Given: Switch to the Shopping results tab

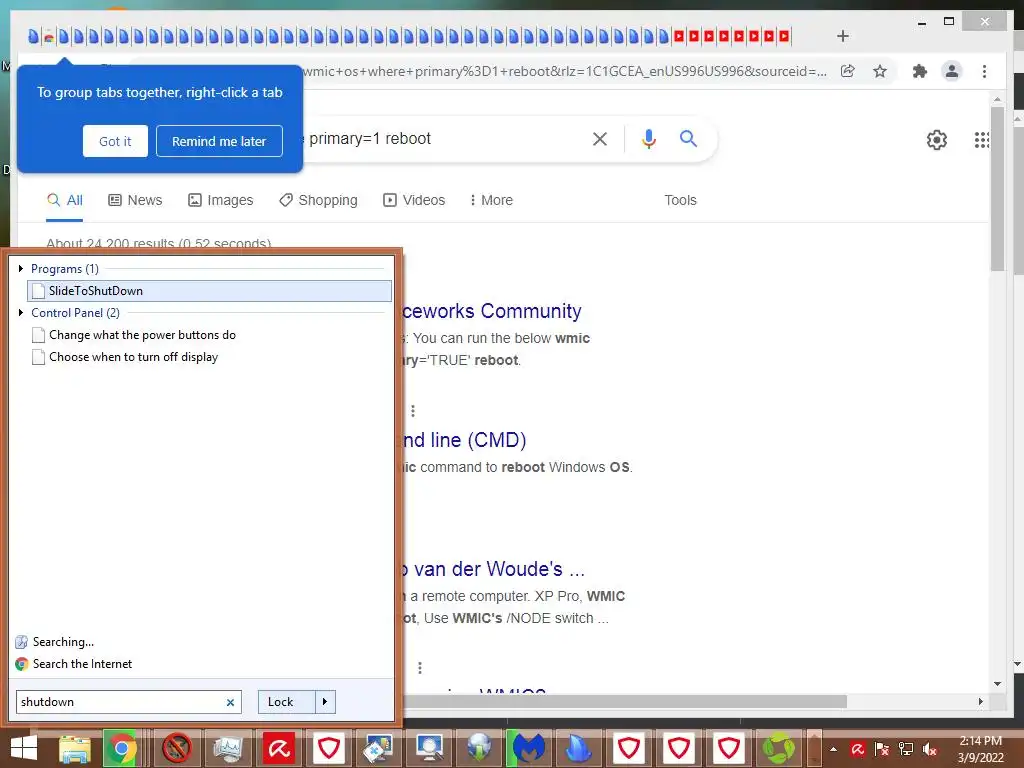Looking at the screenshot, I should tap(318, 200).
